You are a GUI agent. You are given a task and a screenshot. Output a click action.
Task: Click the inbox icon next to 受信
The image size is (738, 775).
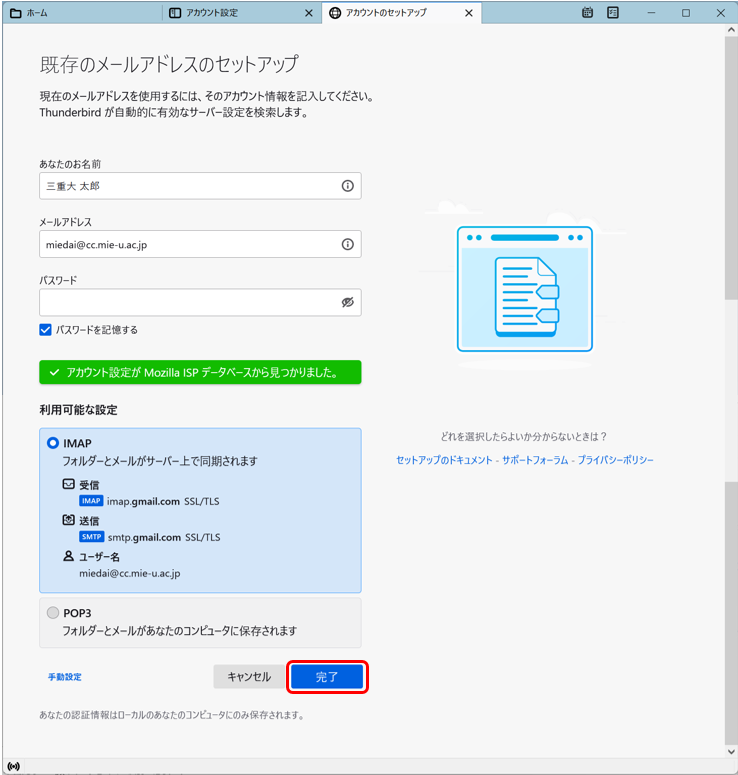point(69,484)
